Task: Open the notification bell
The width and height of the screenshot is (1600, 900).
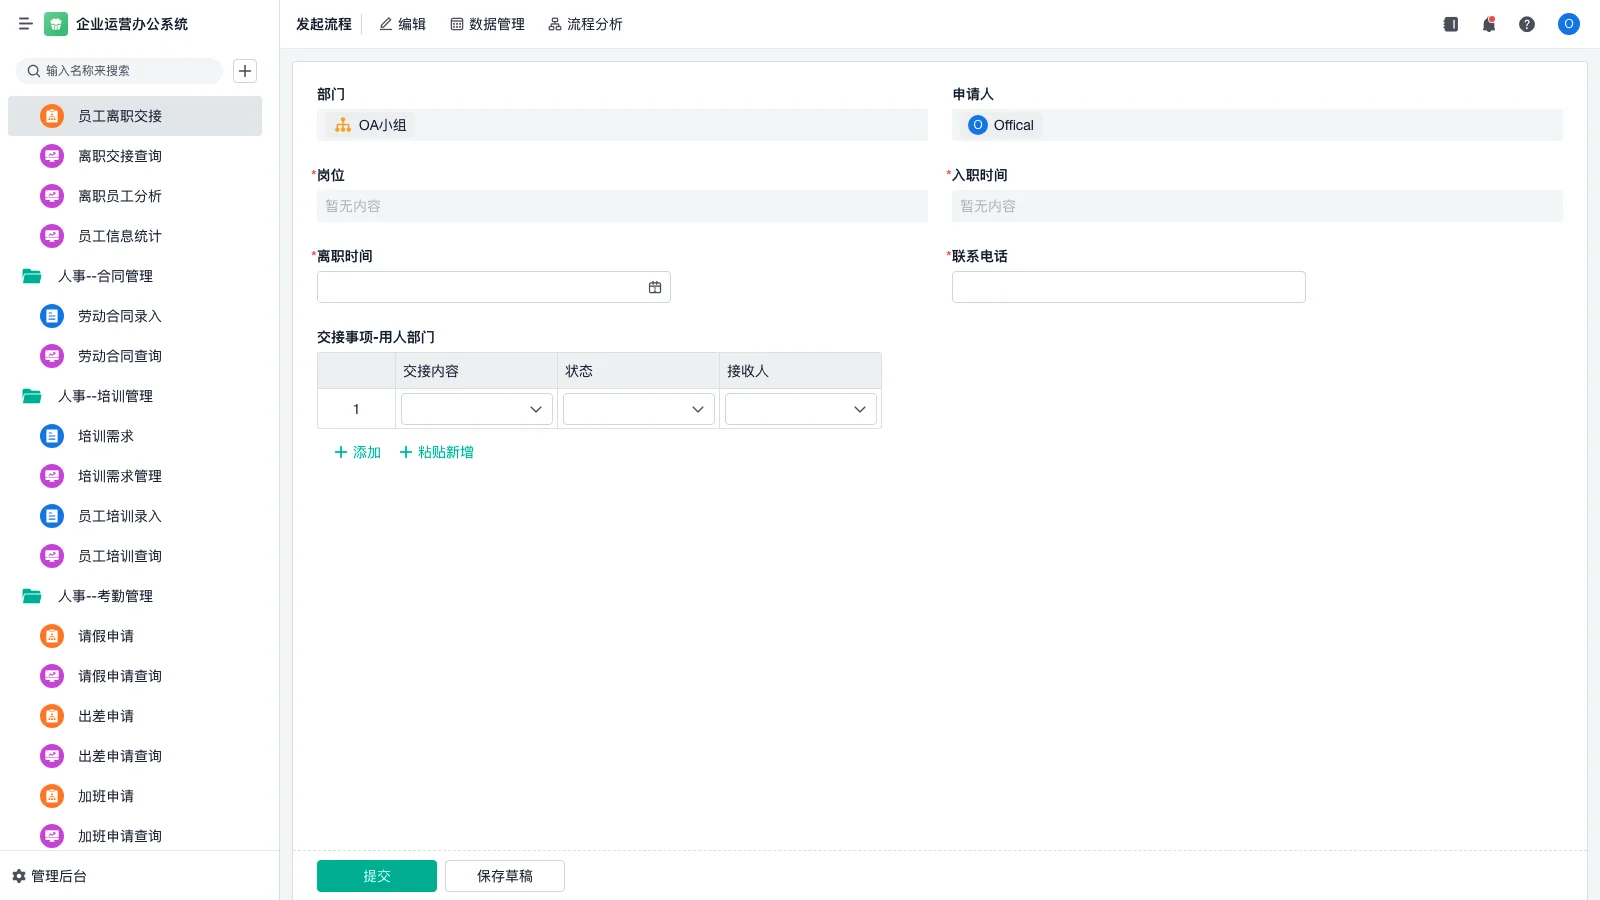Action: 1489,24
